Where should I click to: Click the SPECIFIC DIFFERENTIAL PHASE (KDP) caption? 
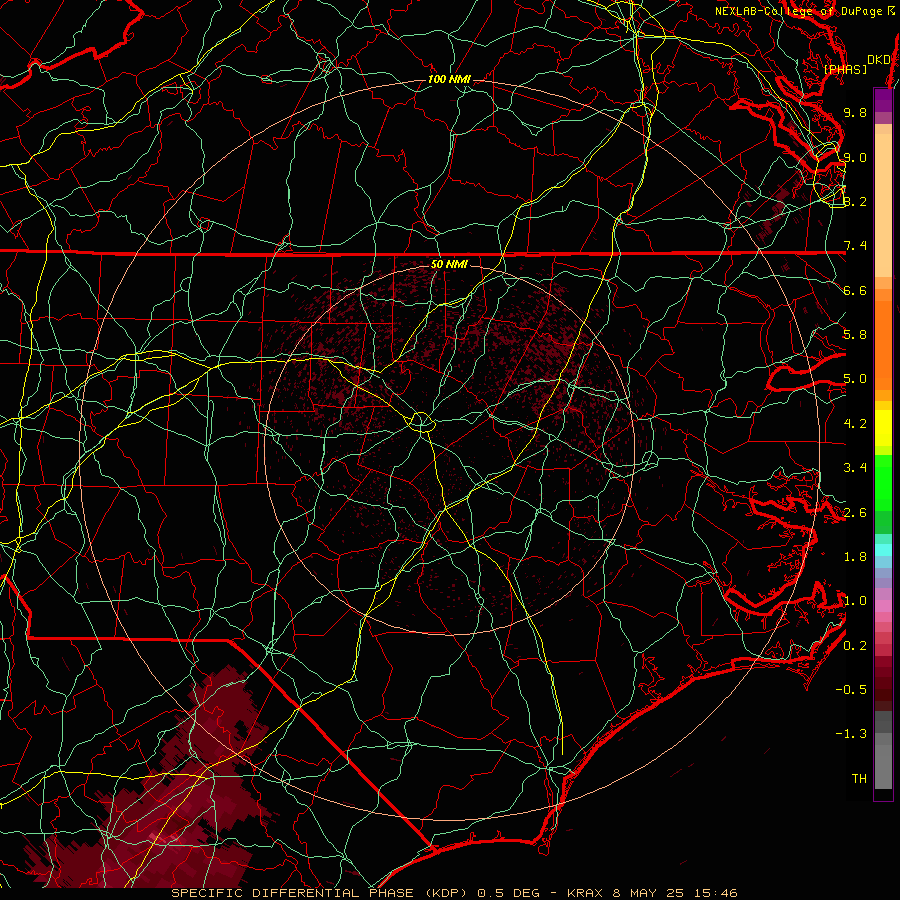coord(318,893)
